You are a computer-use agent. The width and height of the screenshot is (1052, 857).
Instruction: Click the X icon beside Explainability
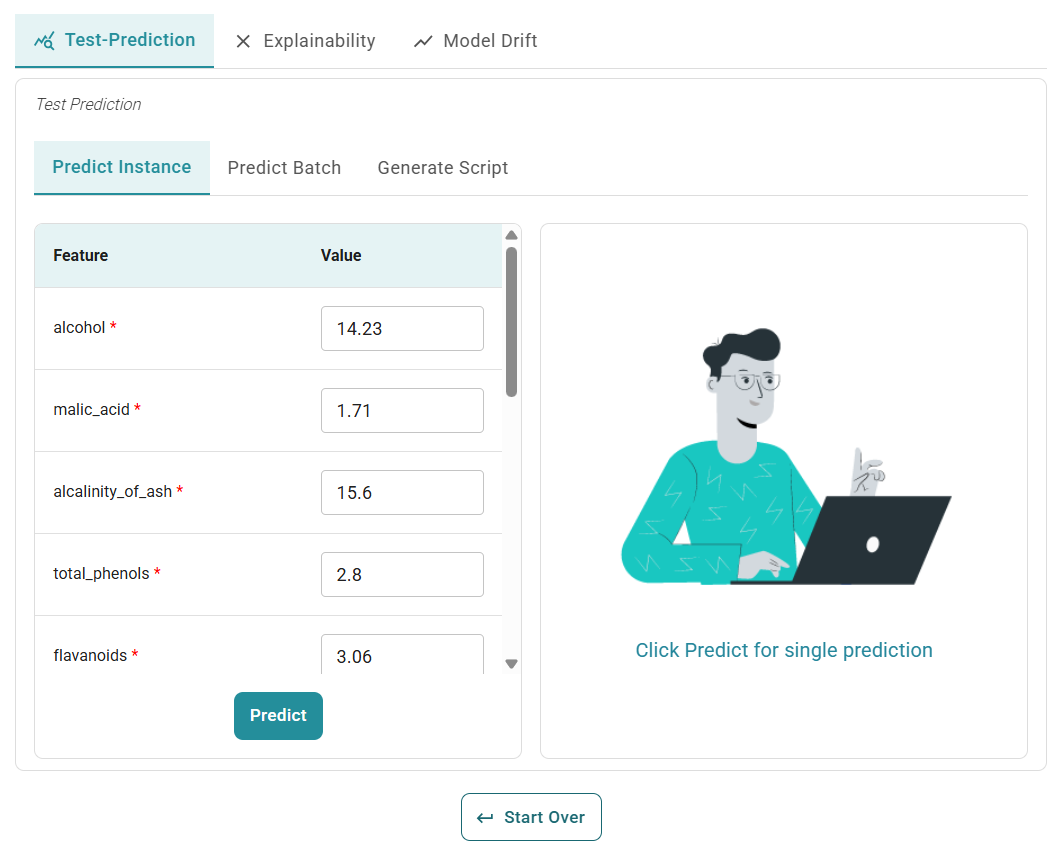click(243, 41)
